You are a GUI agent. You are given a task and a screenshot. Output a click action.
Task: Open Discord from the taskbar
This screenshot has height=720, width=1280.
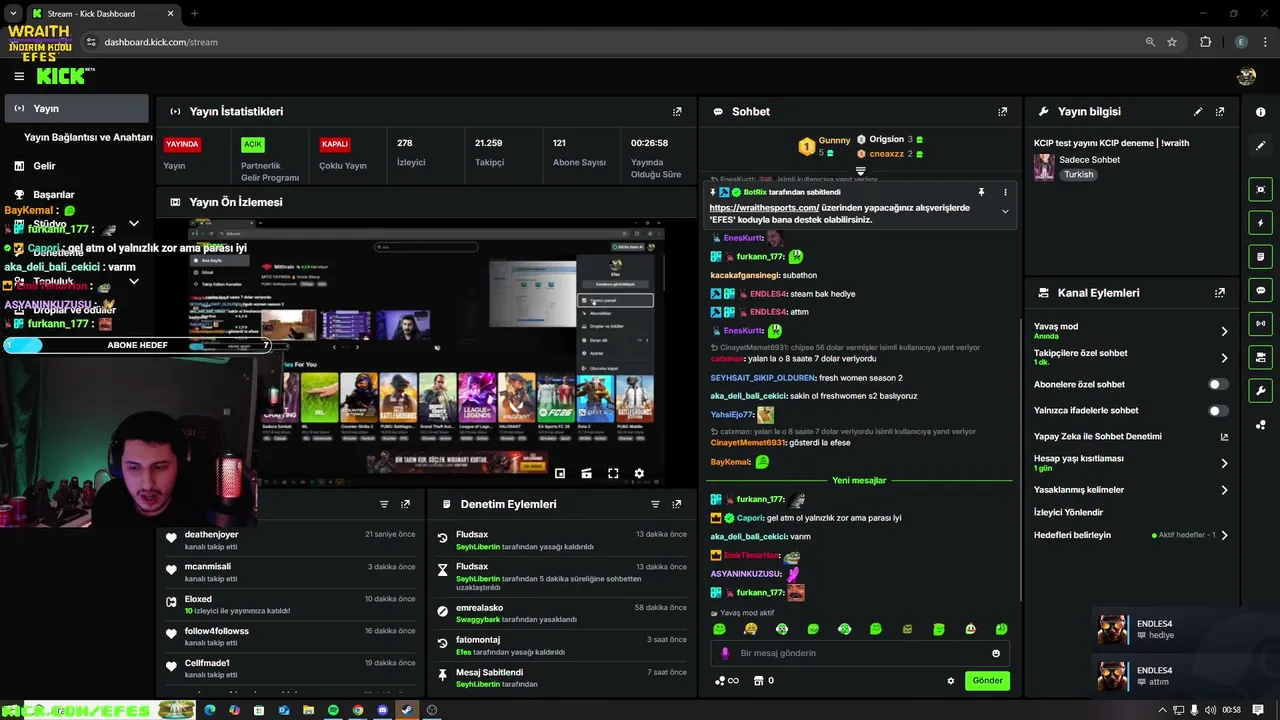click(383, 710)
